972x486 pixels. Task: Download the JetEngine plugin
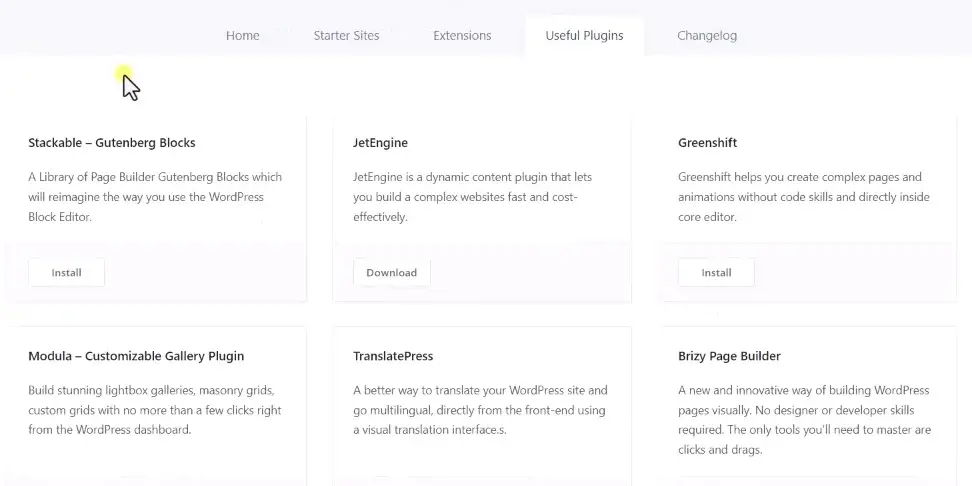(392, 273)
